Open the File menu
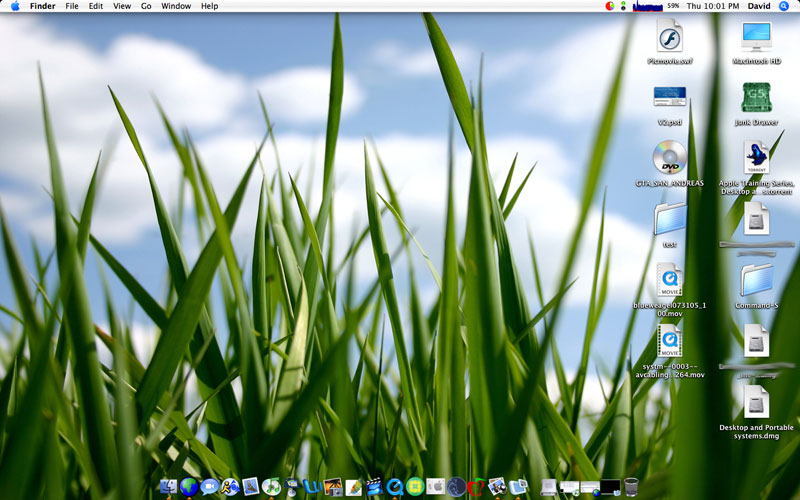800x500 pixels. (x=72, y=6)
